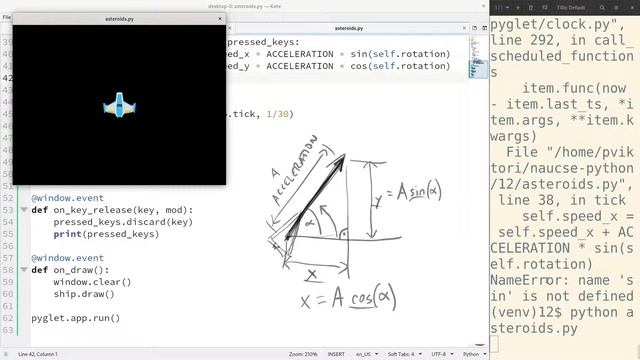Screen dimensions: 640x360
Task: Open the File menu in Kate
Action: pyautogui.click(x=6, y=17)
